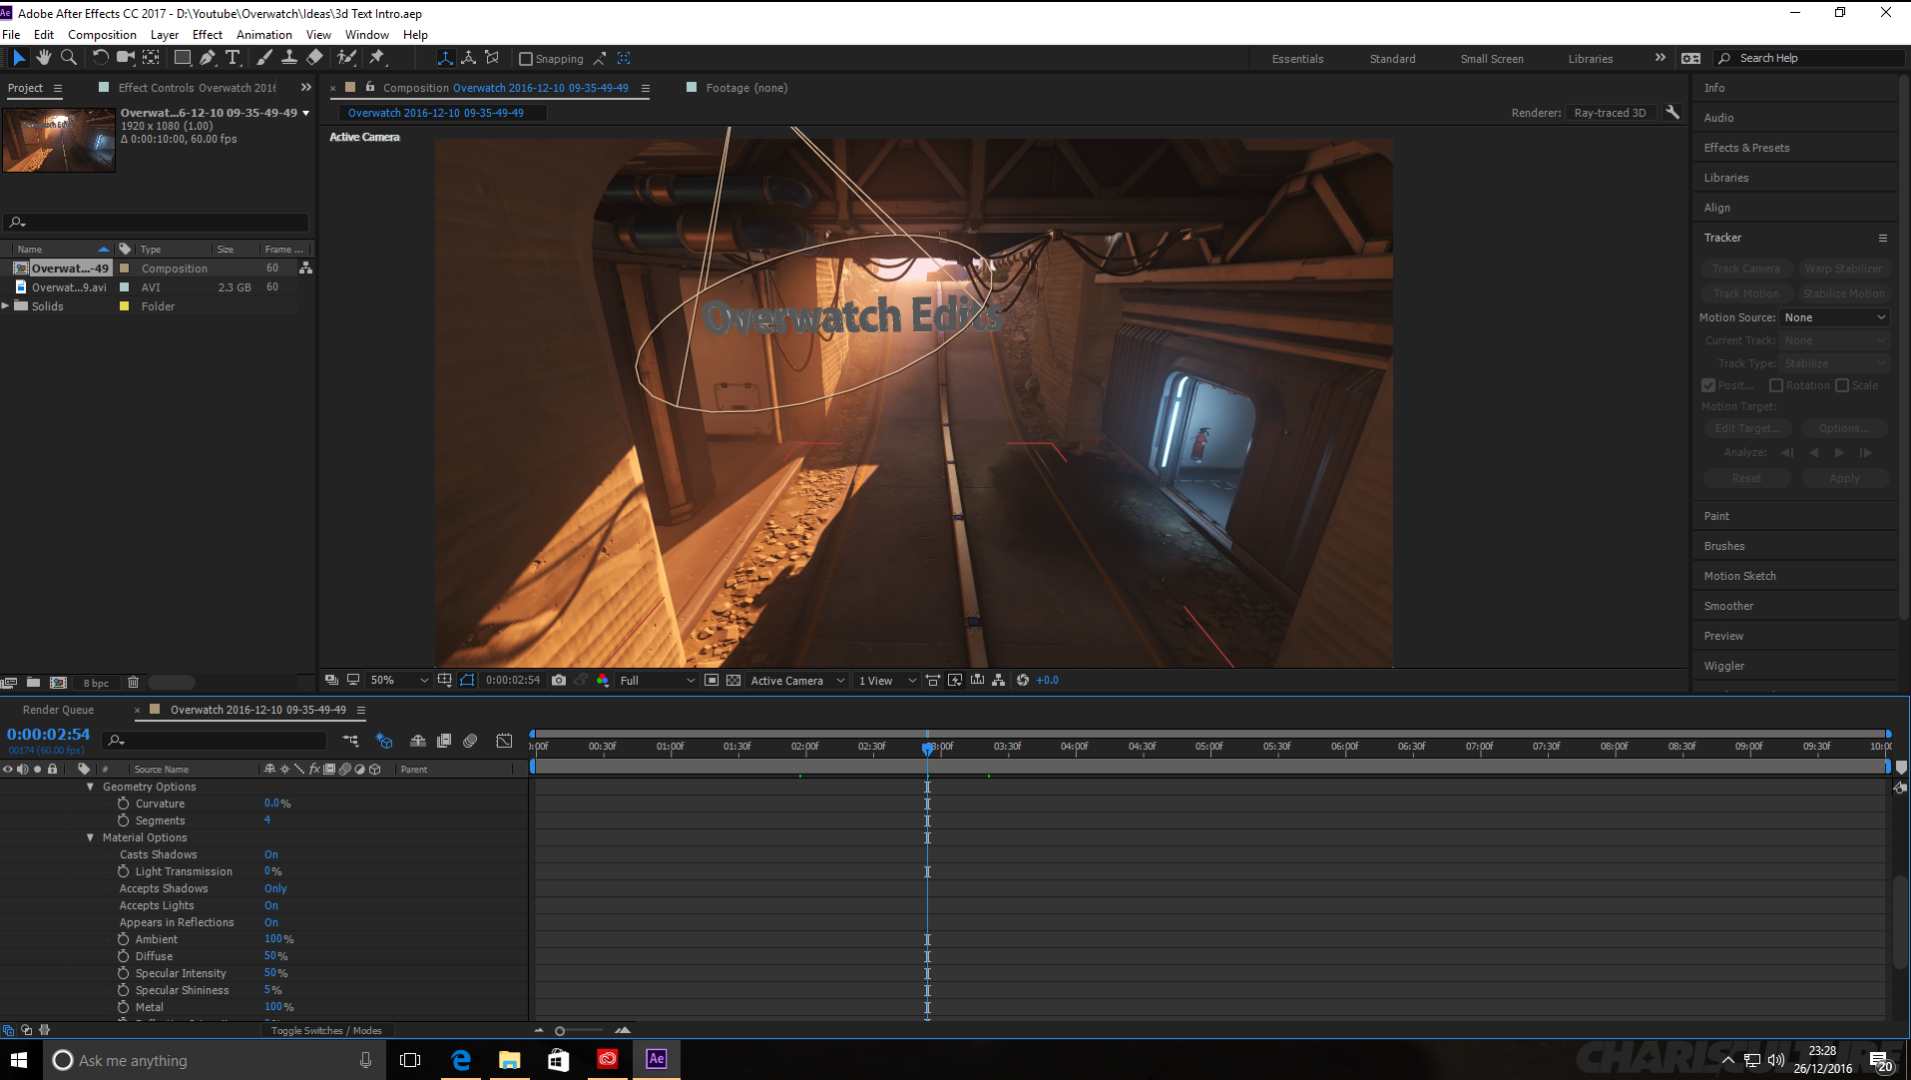The image size is (1911, 1080).
Task: Click Toggle Switches / Modes button
Action: (x=326, y=1030)
